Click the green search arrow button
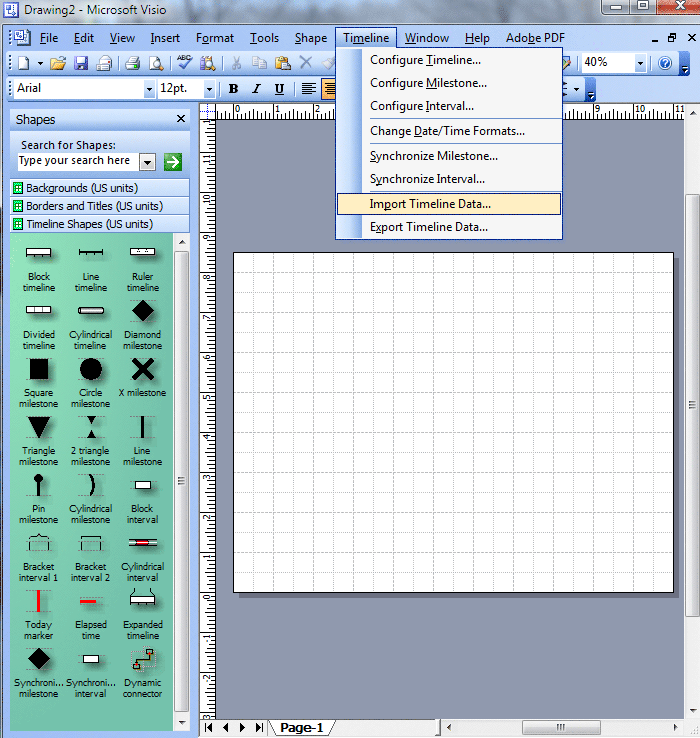The width and height of the screenshot is (700, 738). (173, 162)
